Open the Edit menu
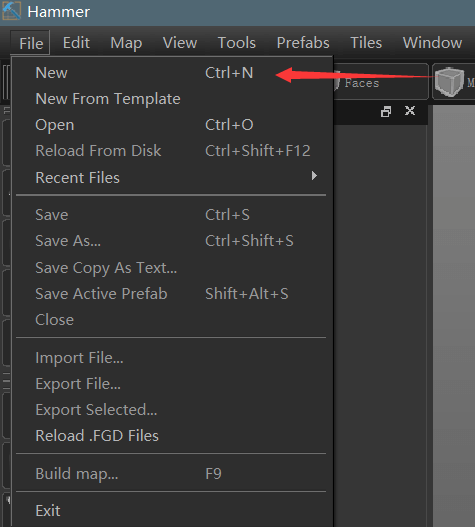The image size is (475, 527). pyautogui.click(x=76, y=43)
